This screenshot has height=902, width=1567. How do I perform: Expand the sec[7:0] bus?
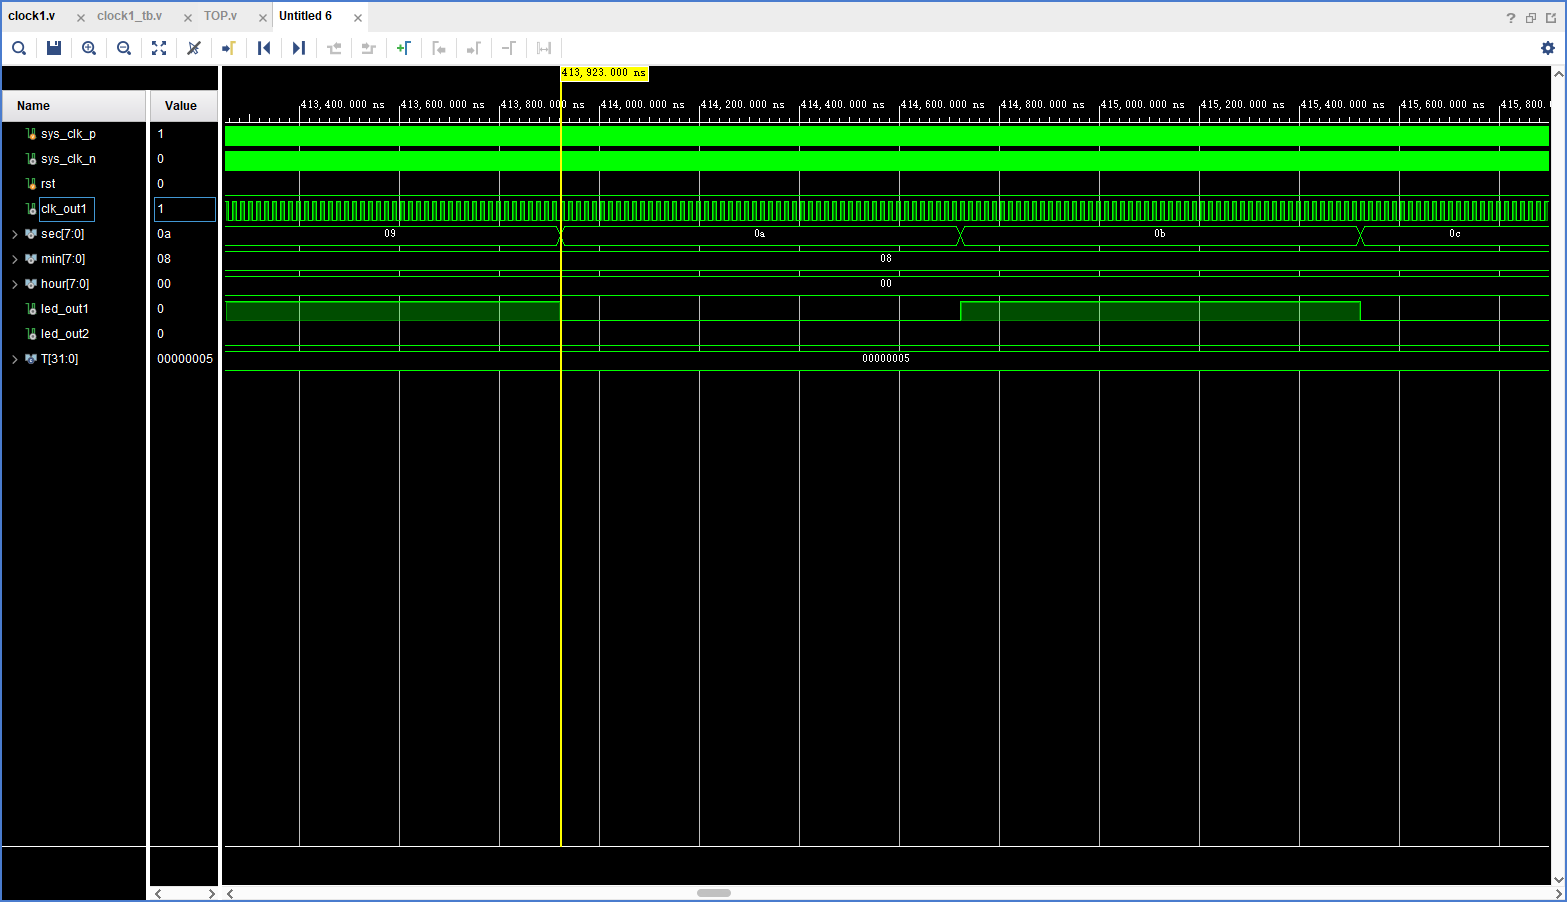15,234
